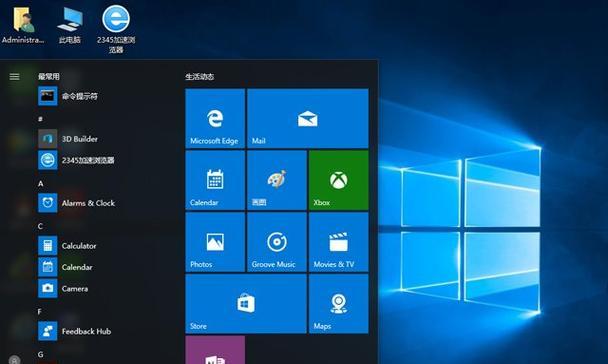
Task: Select the 2345 browser desktop shortcut
Action: click(116, 29)
